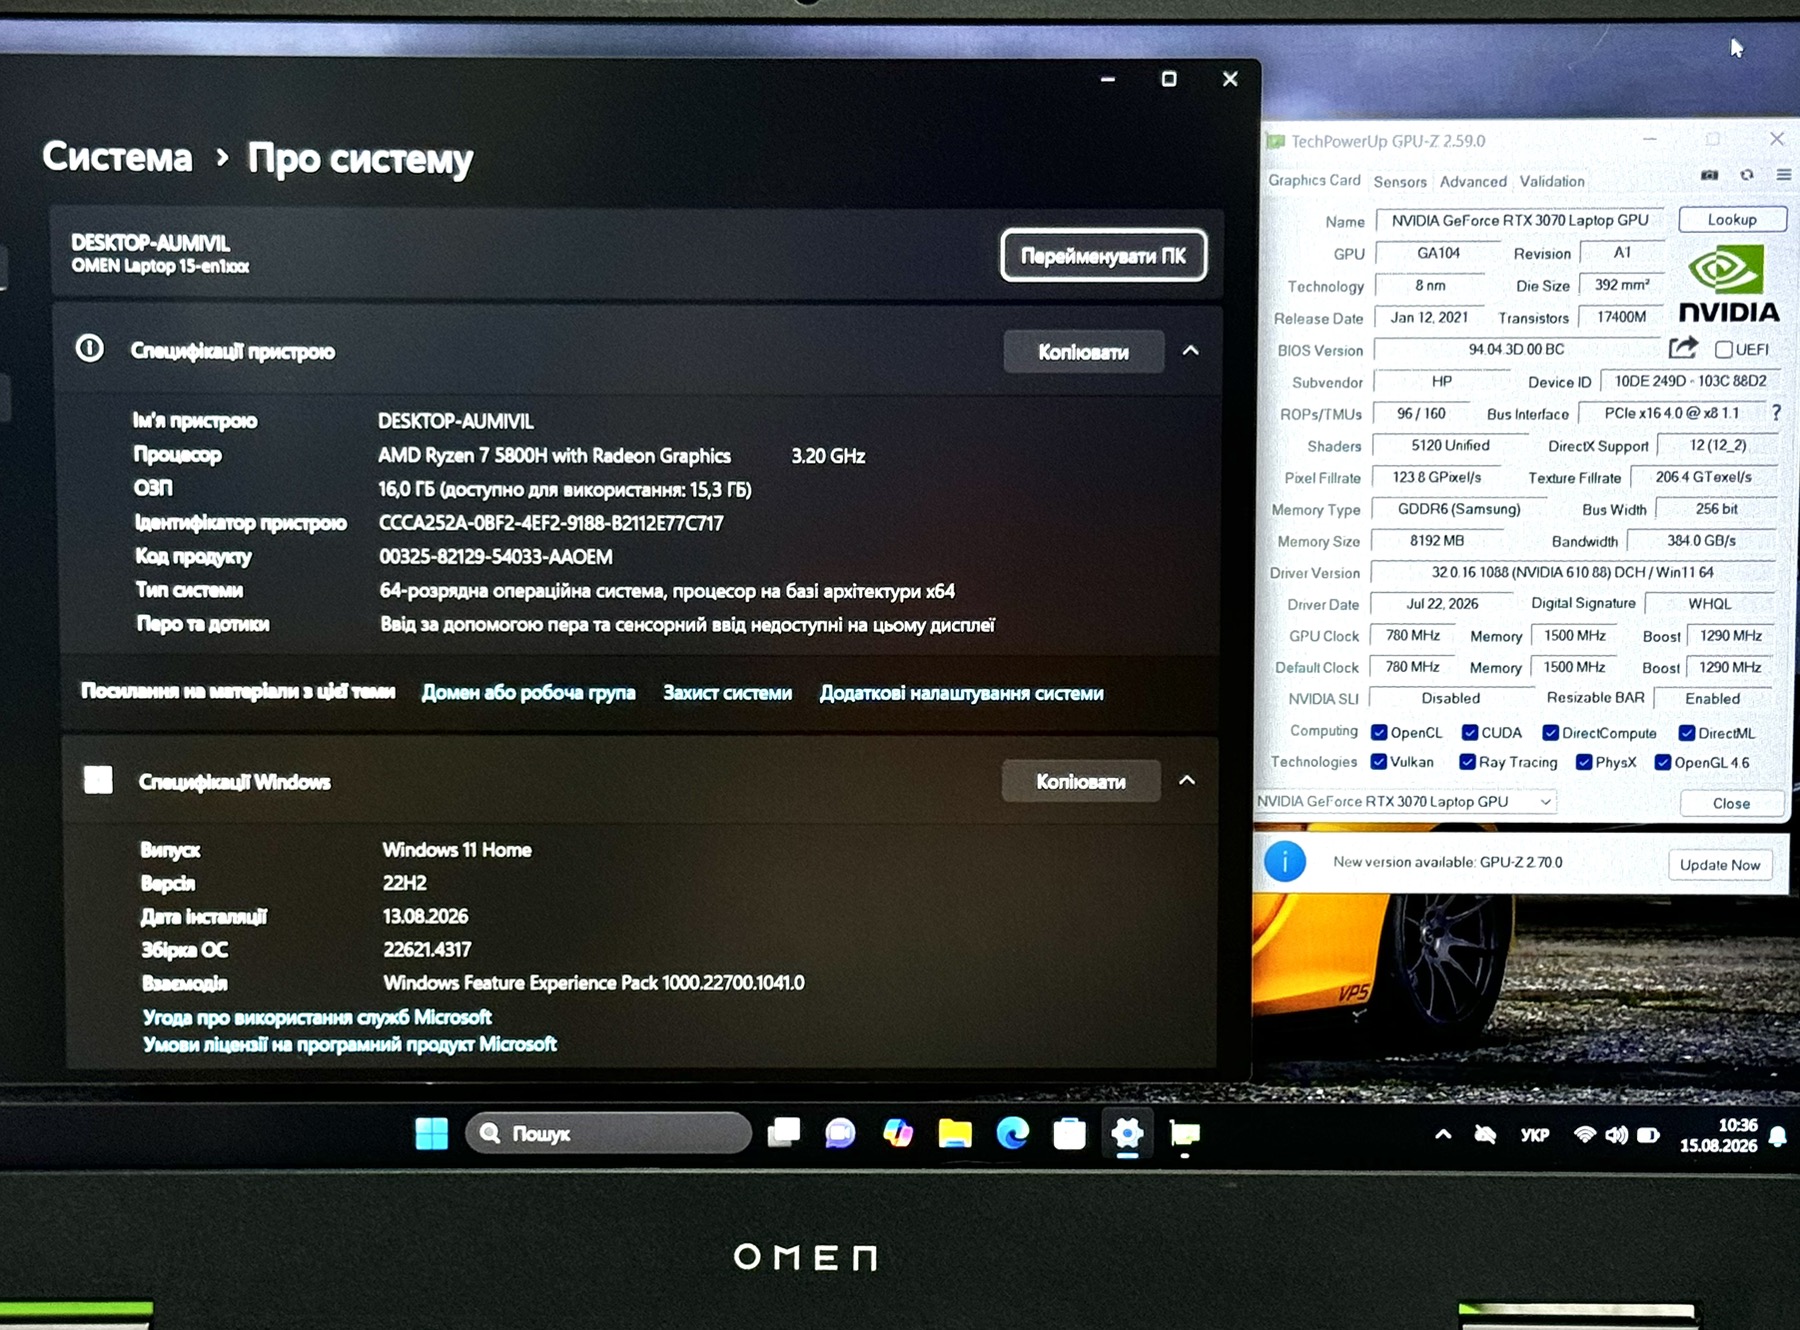Open Угода про використання служб Microsoft link
1800x1330 pixels.
tap(317, 1016)
